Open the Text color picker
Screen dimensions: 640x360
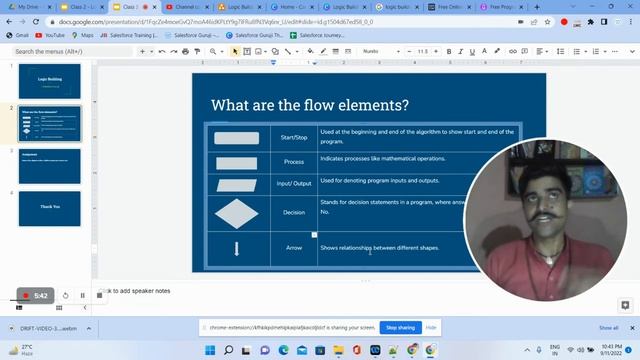484,51
